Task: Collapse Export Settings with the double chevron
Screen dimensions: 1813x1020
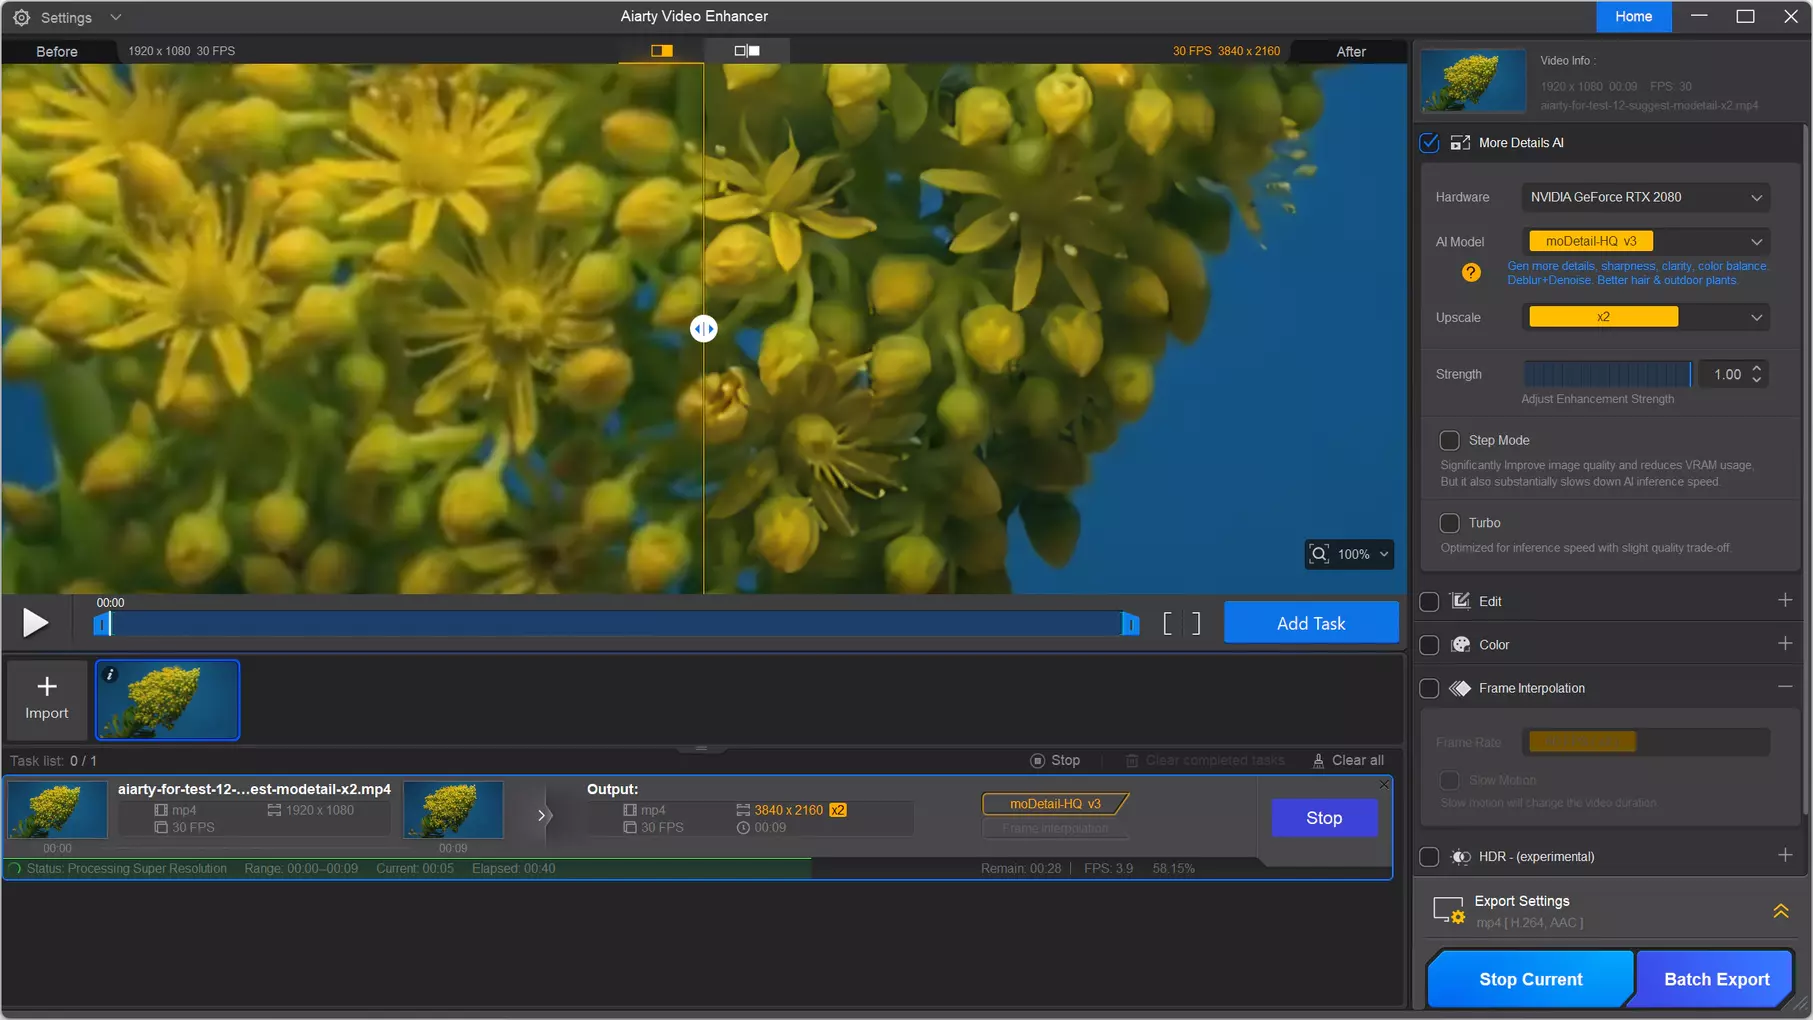Action: (1781, 911)
